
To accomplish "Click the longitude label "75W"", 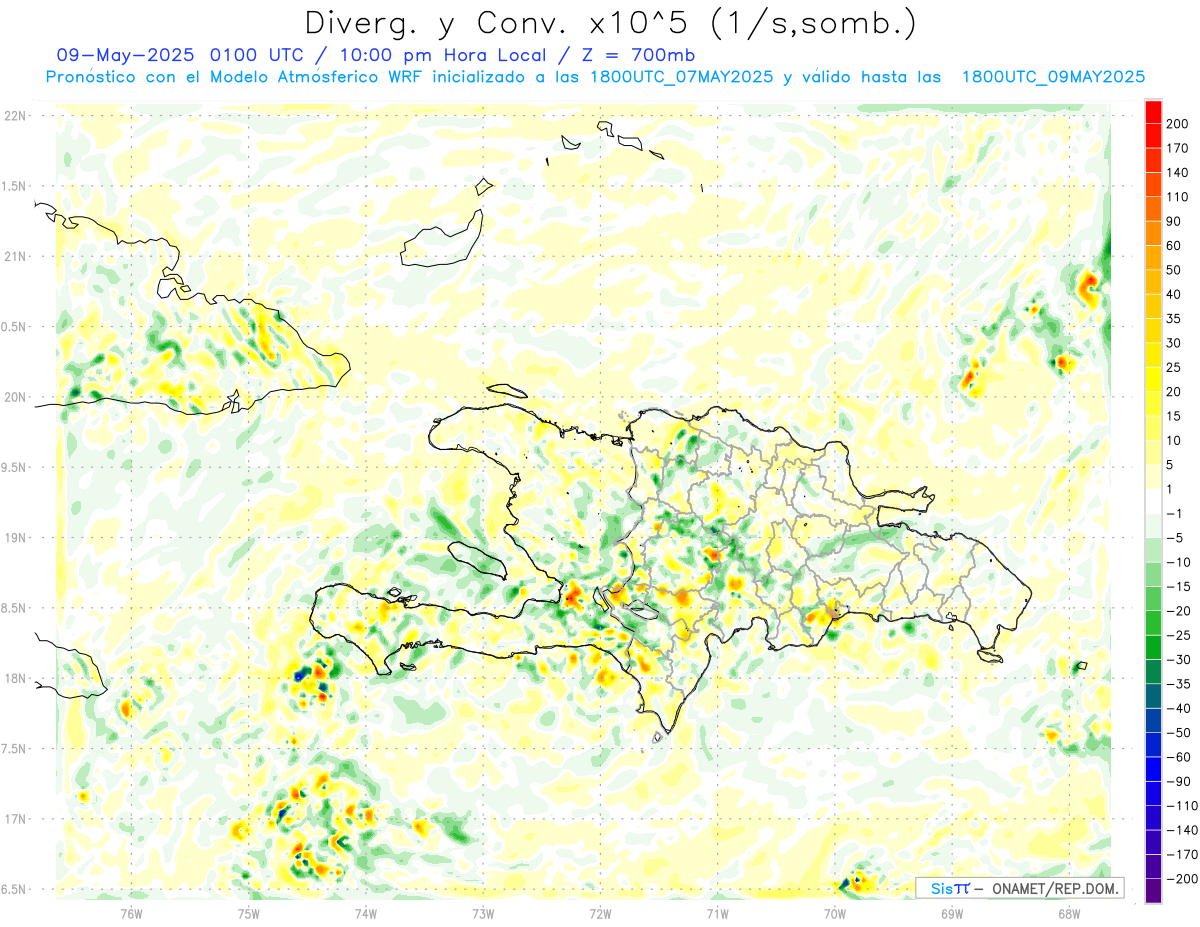I will tap(248, 912).
